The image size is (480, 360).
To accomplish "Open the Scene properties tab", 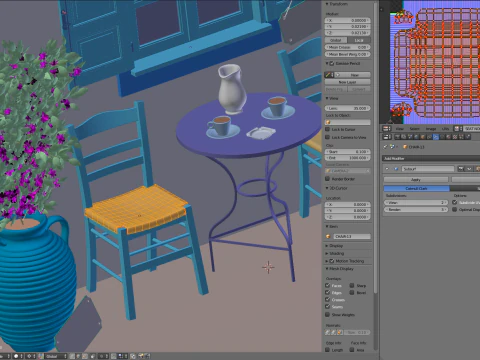I will [410, 137].
